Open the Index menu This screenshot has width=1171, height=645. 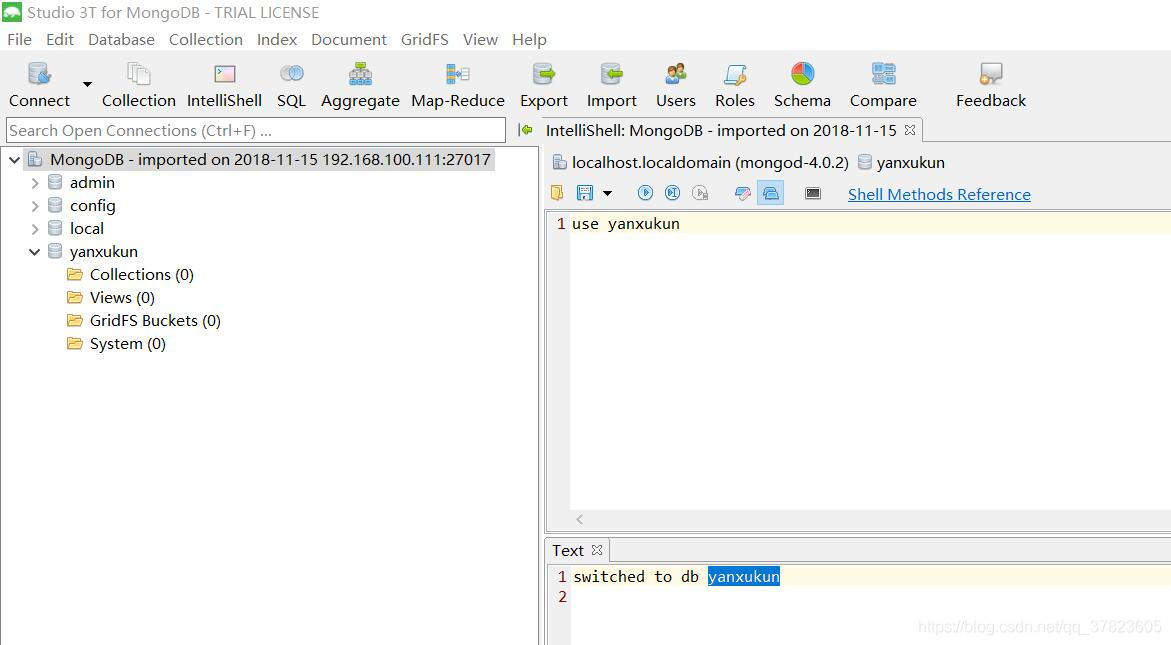(x=277, y=40)
